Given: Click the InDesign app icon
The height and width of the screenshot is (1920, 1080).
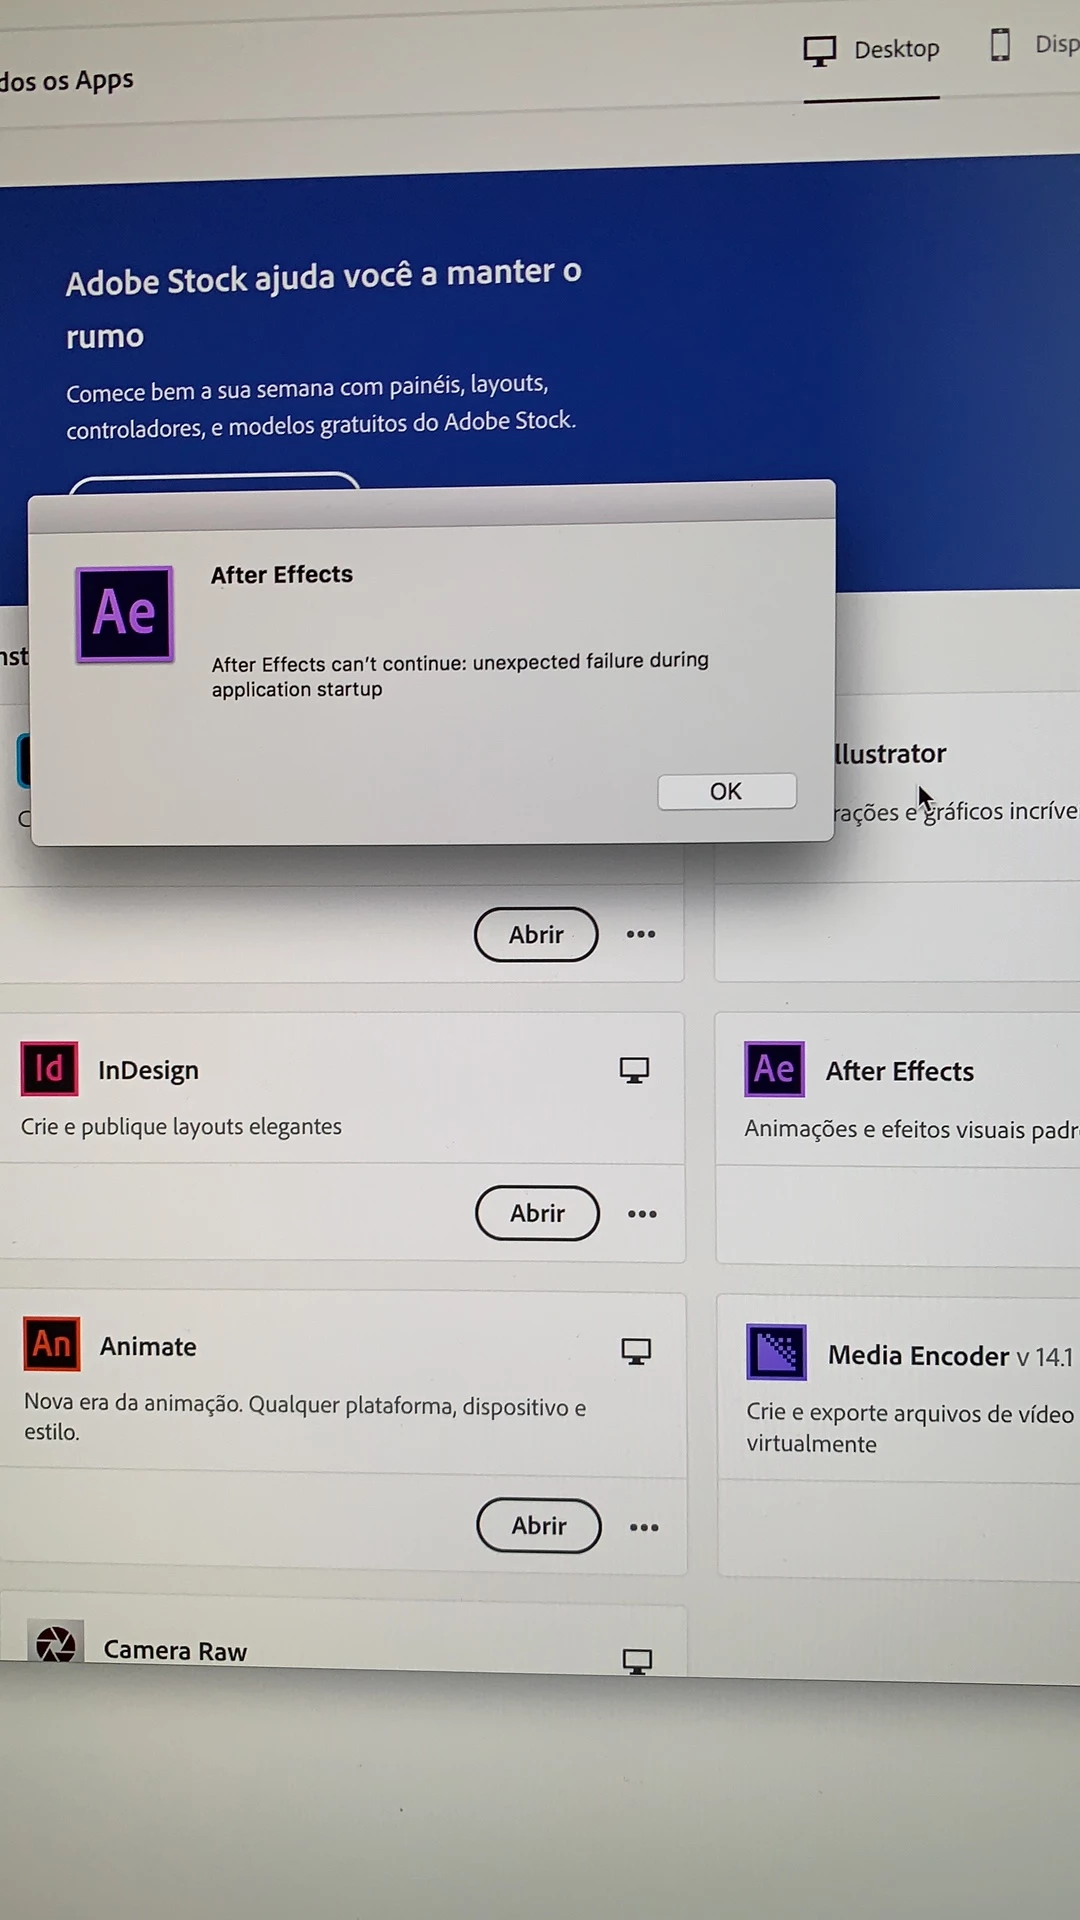Looking at the screenshot, I should tap(50, 1068).
